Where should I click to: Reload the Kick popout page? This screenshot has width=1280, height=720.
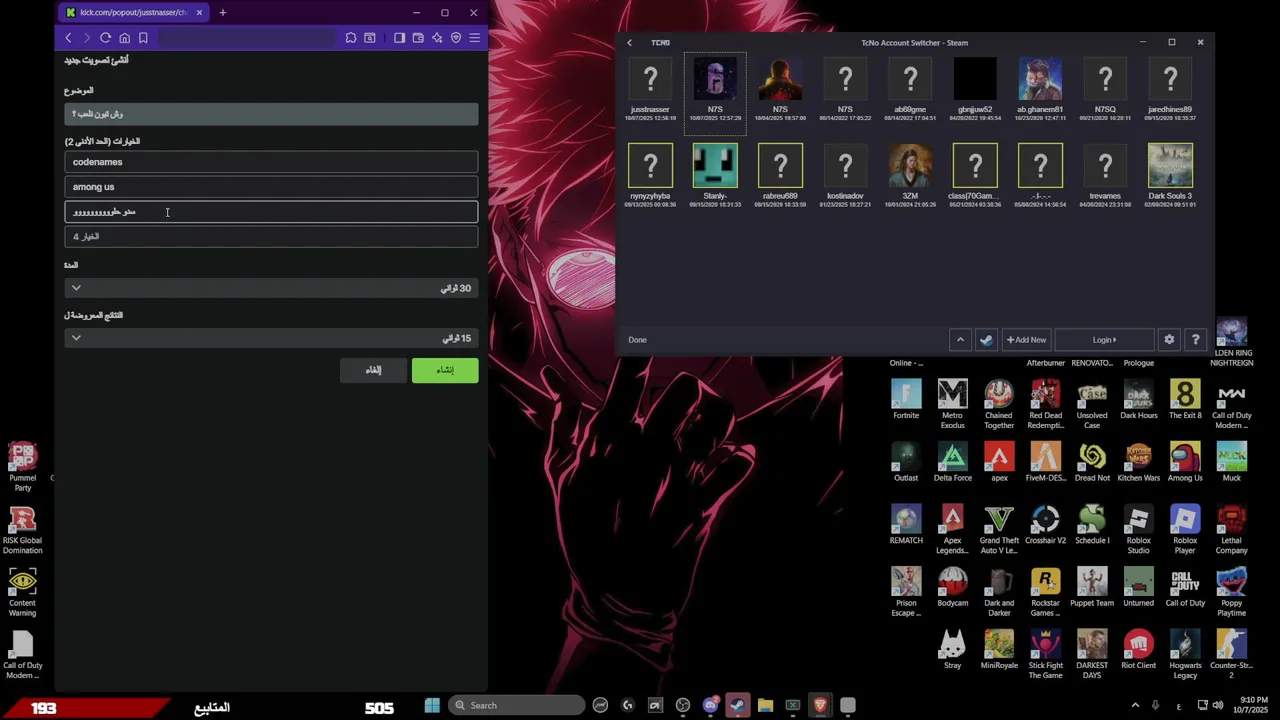click(105, 38)
